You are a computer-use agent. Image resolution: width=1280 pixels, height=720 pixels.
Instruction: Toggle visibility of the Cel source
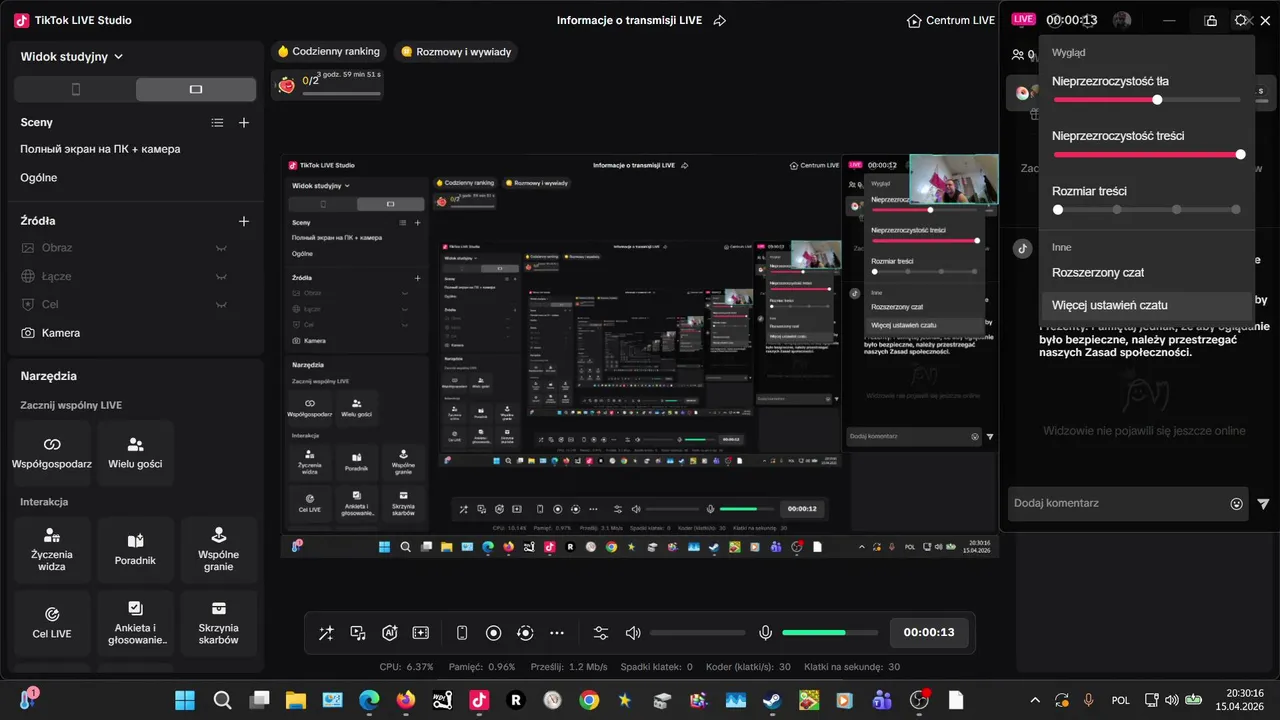click(x=222, y=304)
